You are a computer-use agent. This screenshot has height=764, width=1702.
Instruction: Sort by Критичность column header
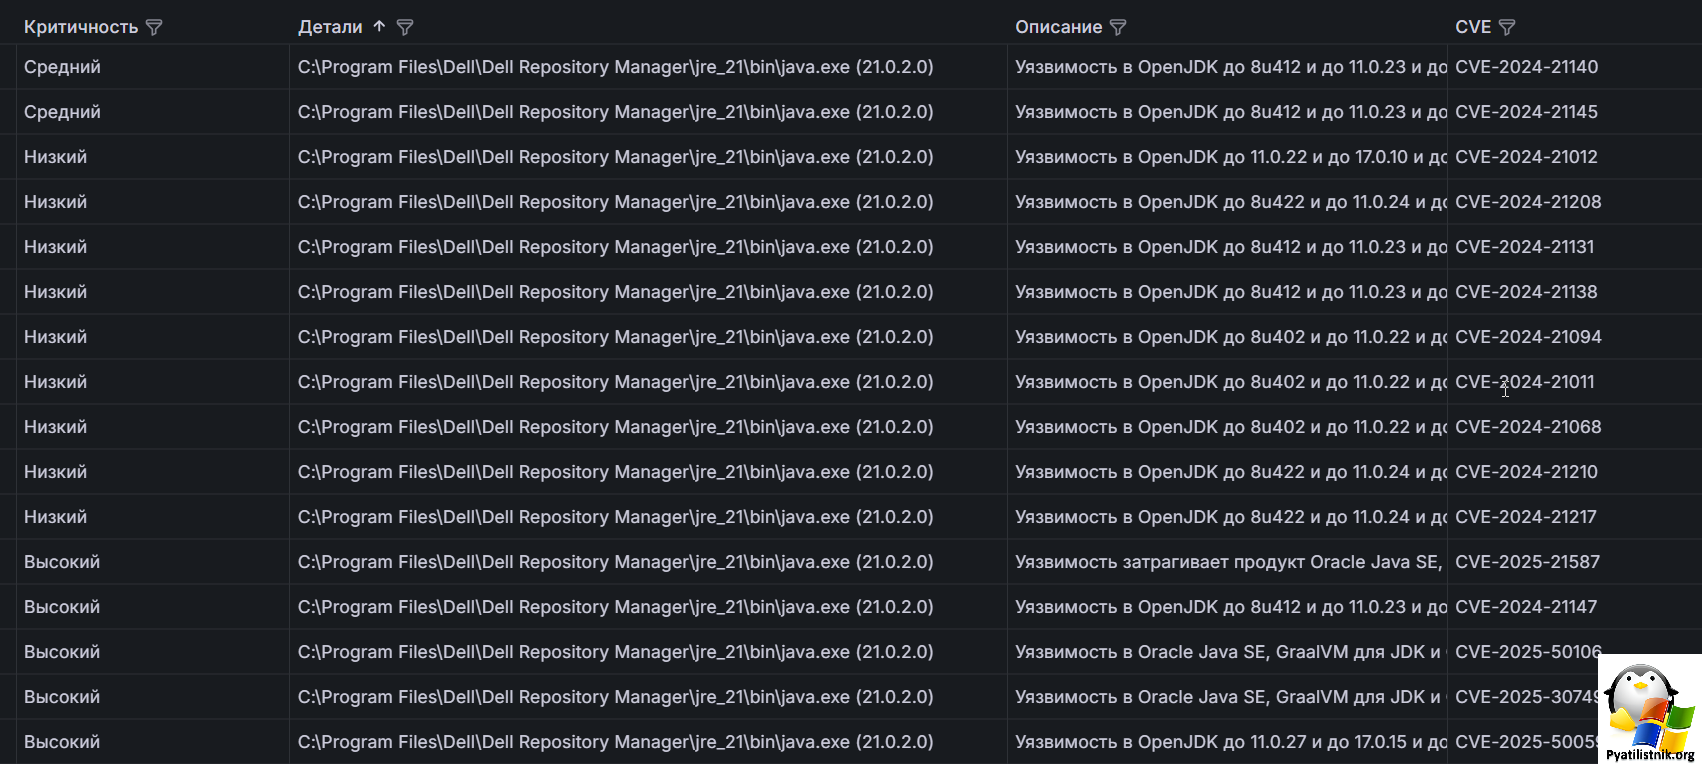click(x=81, y=27)
